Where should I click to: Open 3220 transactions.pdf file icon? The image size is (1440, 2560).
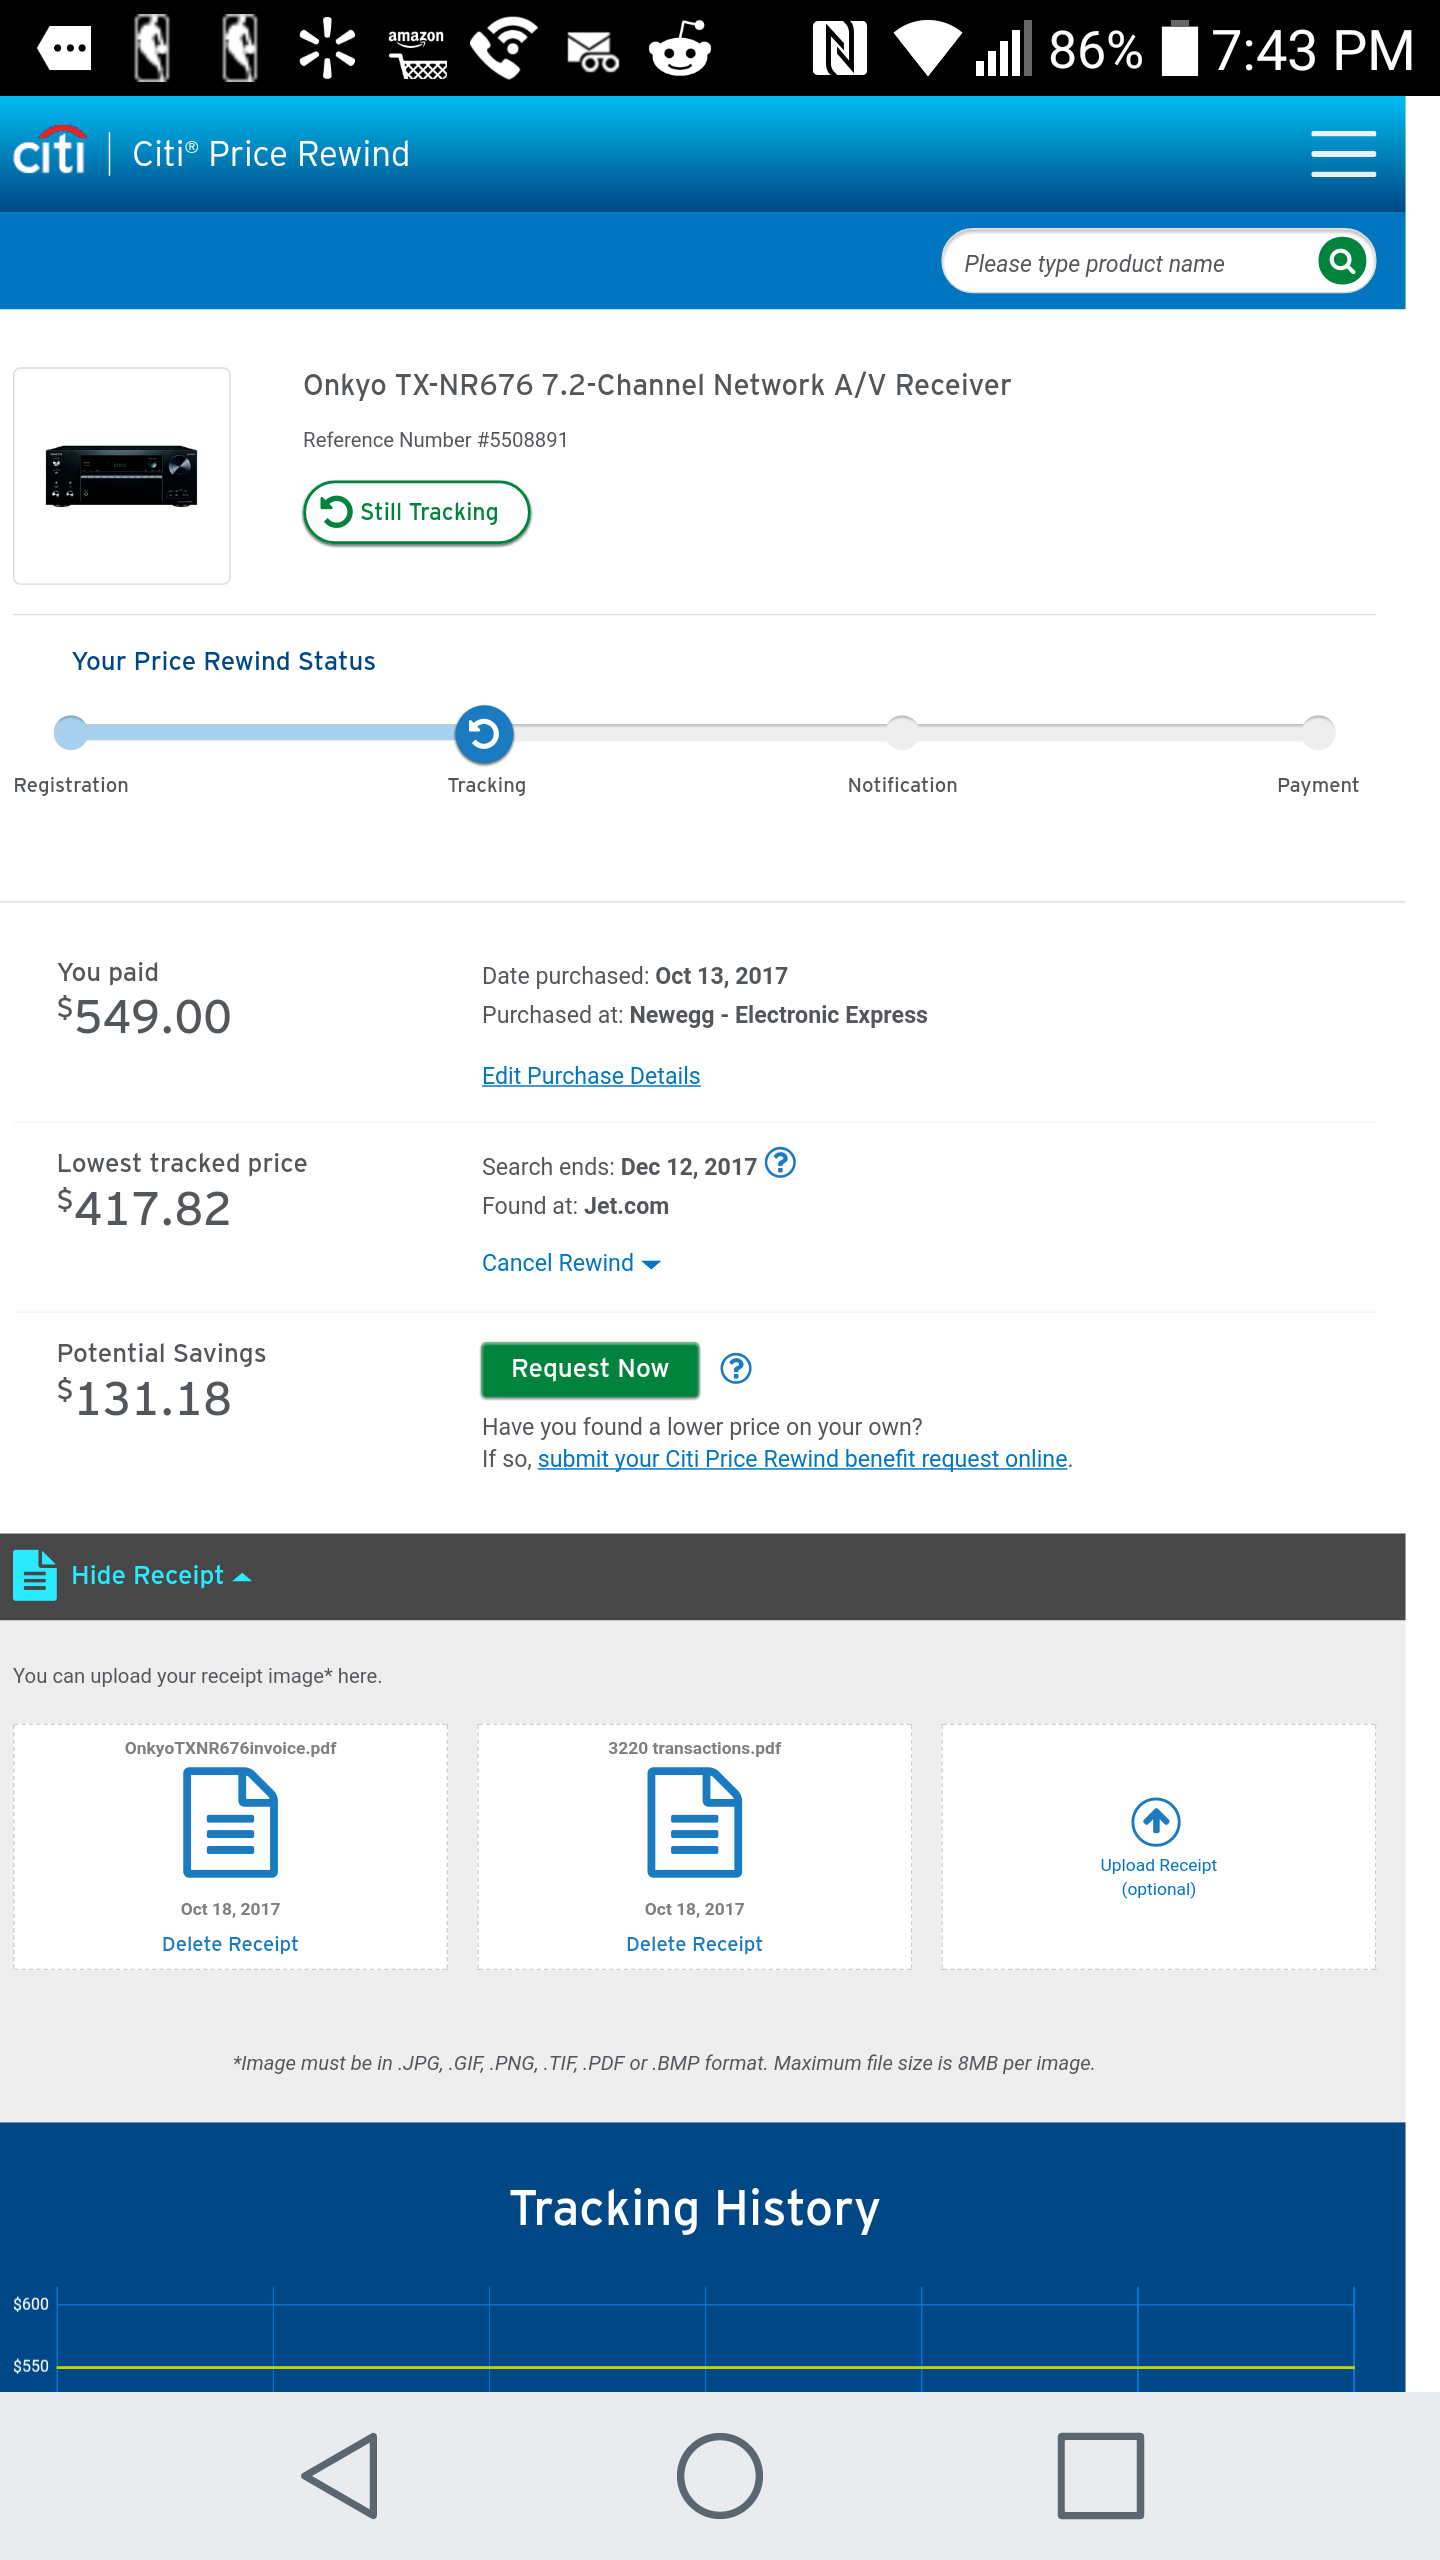tap(695, 1822)
